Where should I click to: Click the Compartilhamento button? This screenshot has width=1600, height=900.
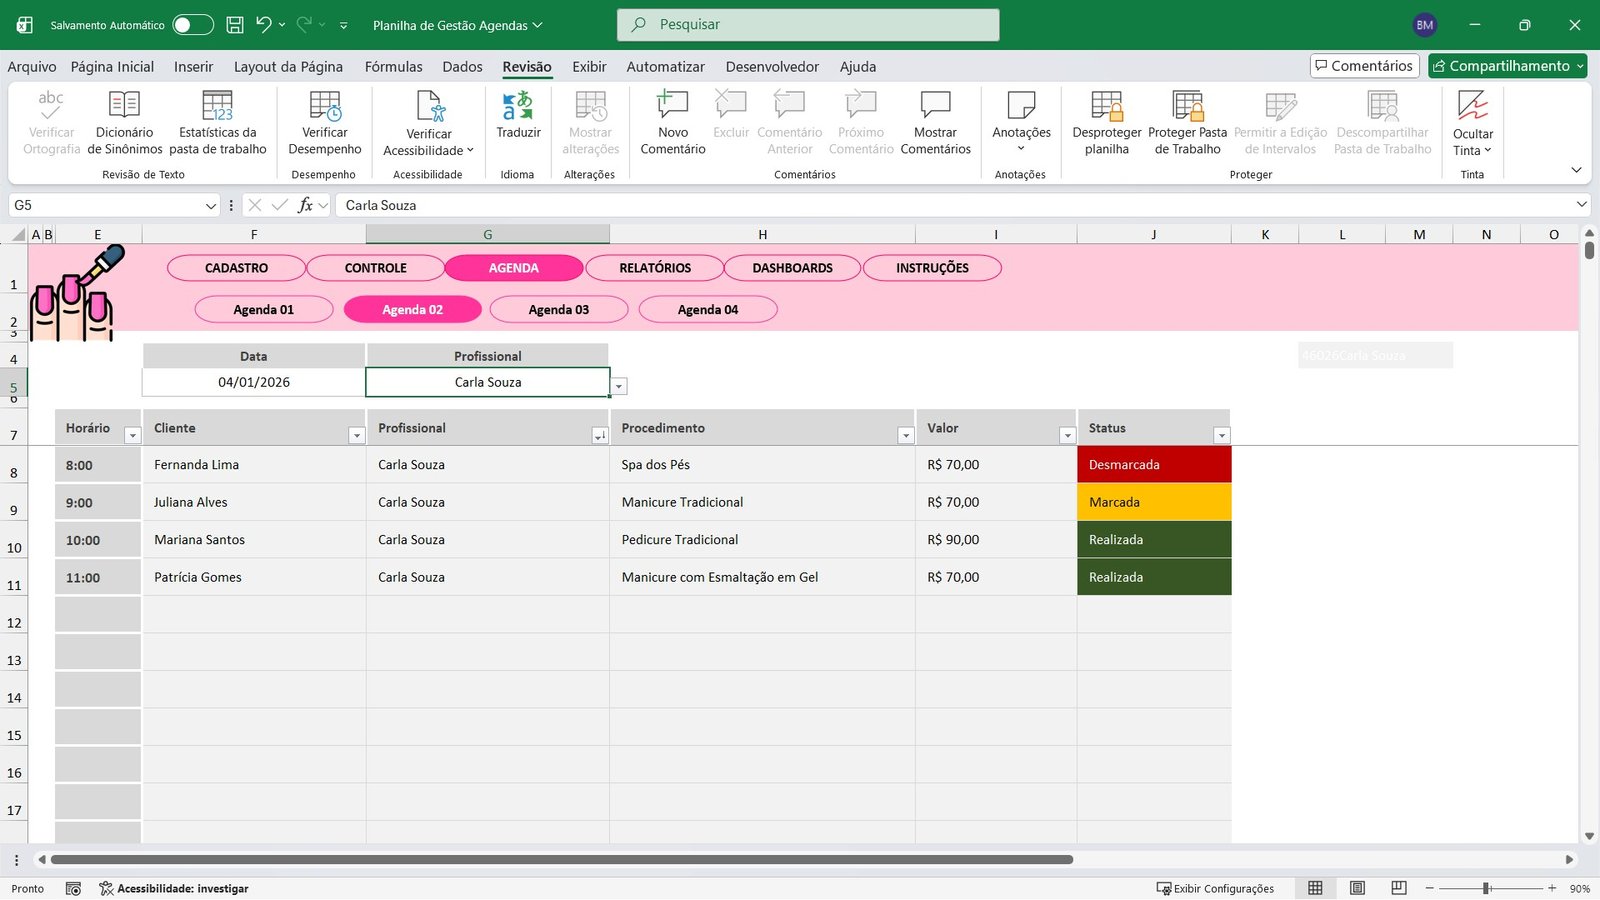pyautogui.click(x=1507, y=65)
